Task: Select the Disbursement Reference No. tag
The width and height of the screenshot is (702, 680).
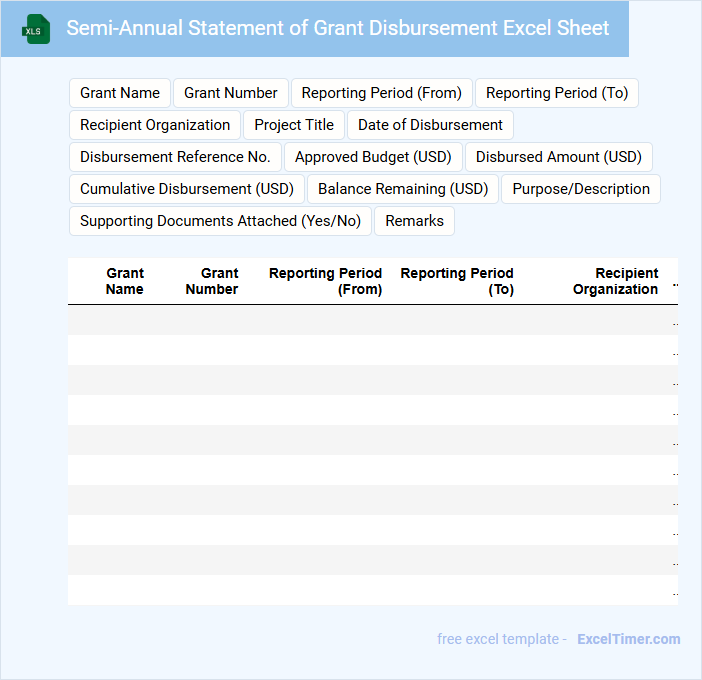Action: (175, 157)
